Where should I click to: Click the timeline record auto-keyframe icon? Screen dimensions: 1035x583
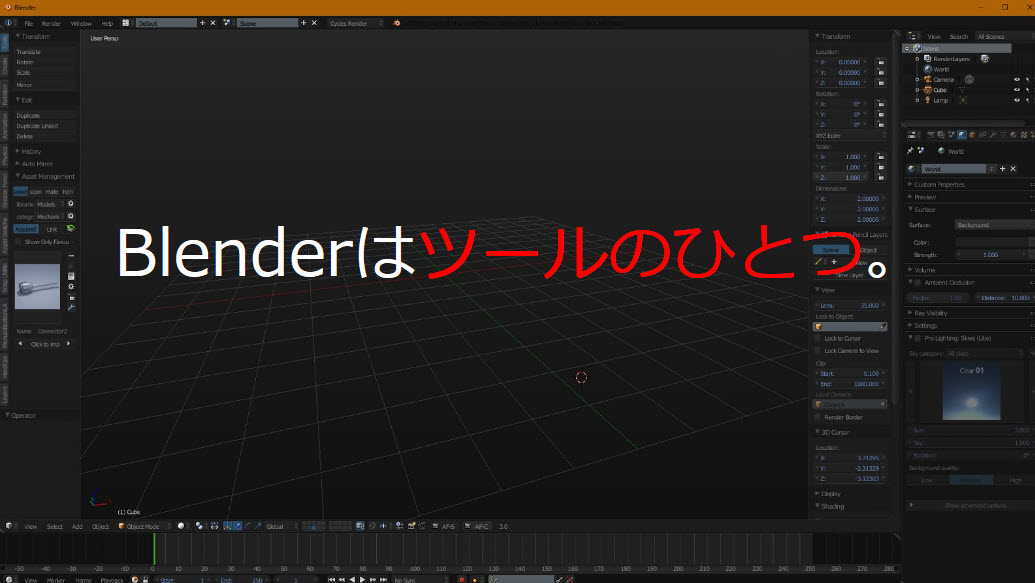(462, 580)
